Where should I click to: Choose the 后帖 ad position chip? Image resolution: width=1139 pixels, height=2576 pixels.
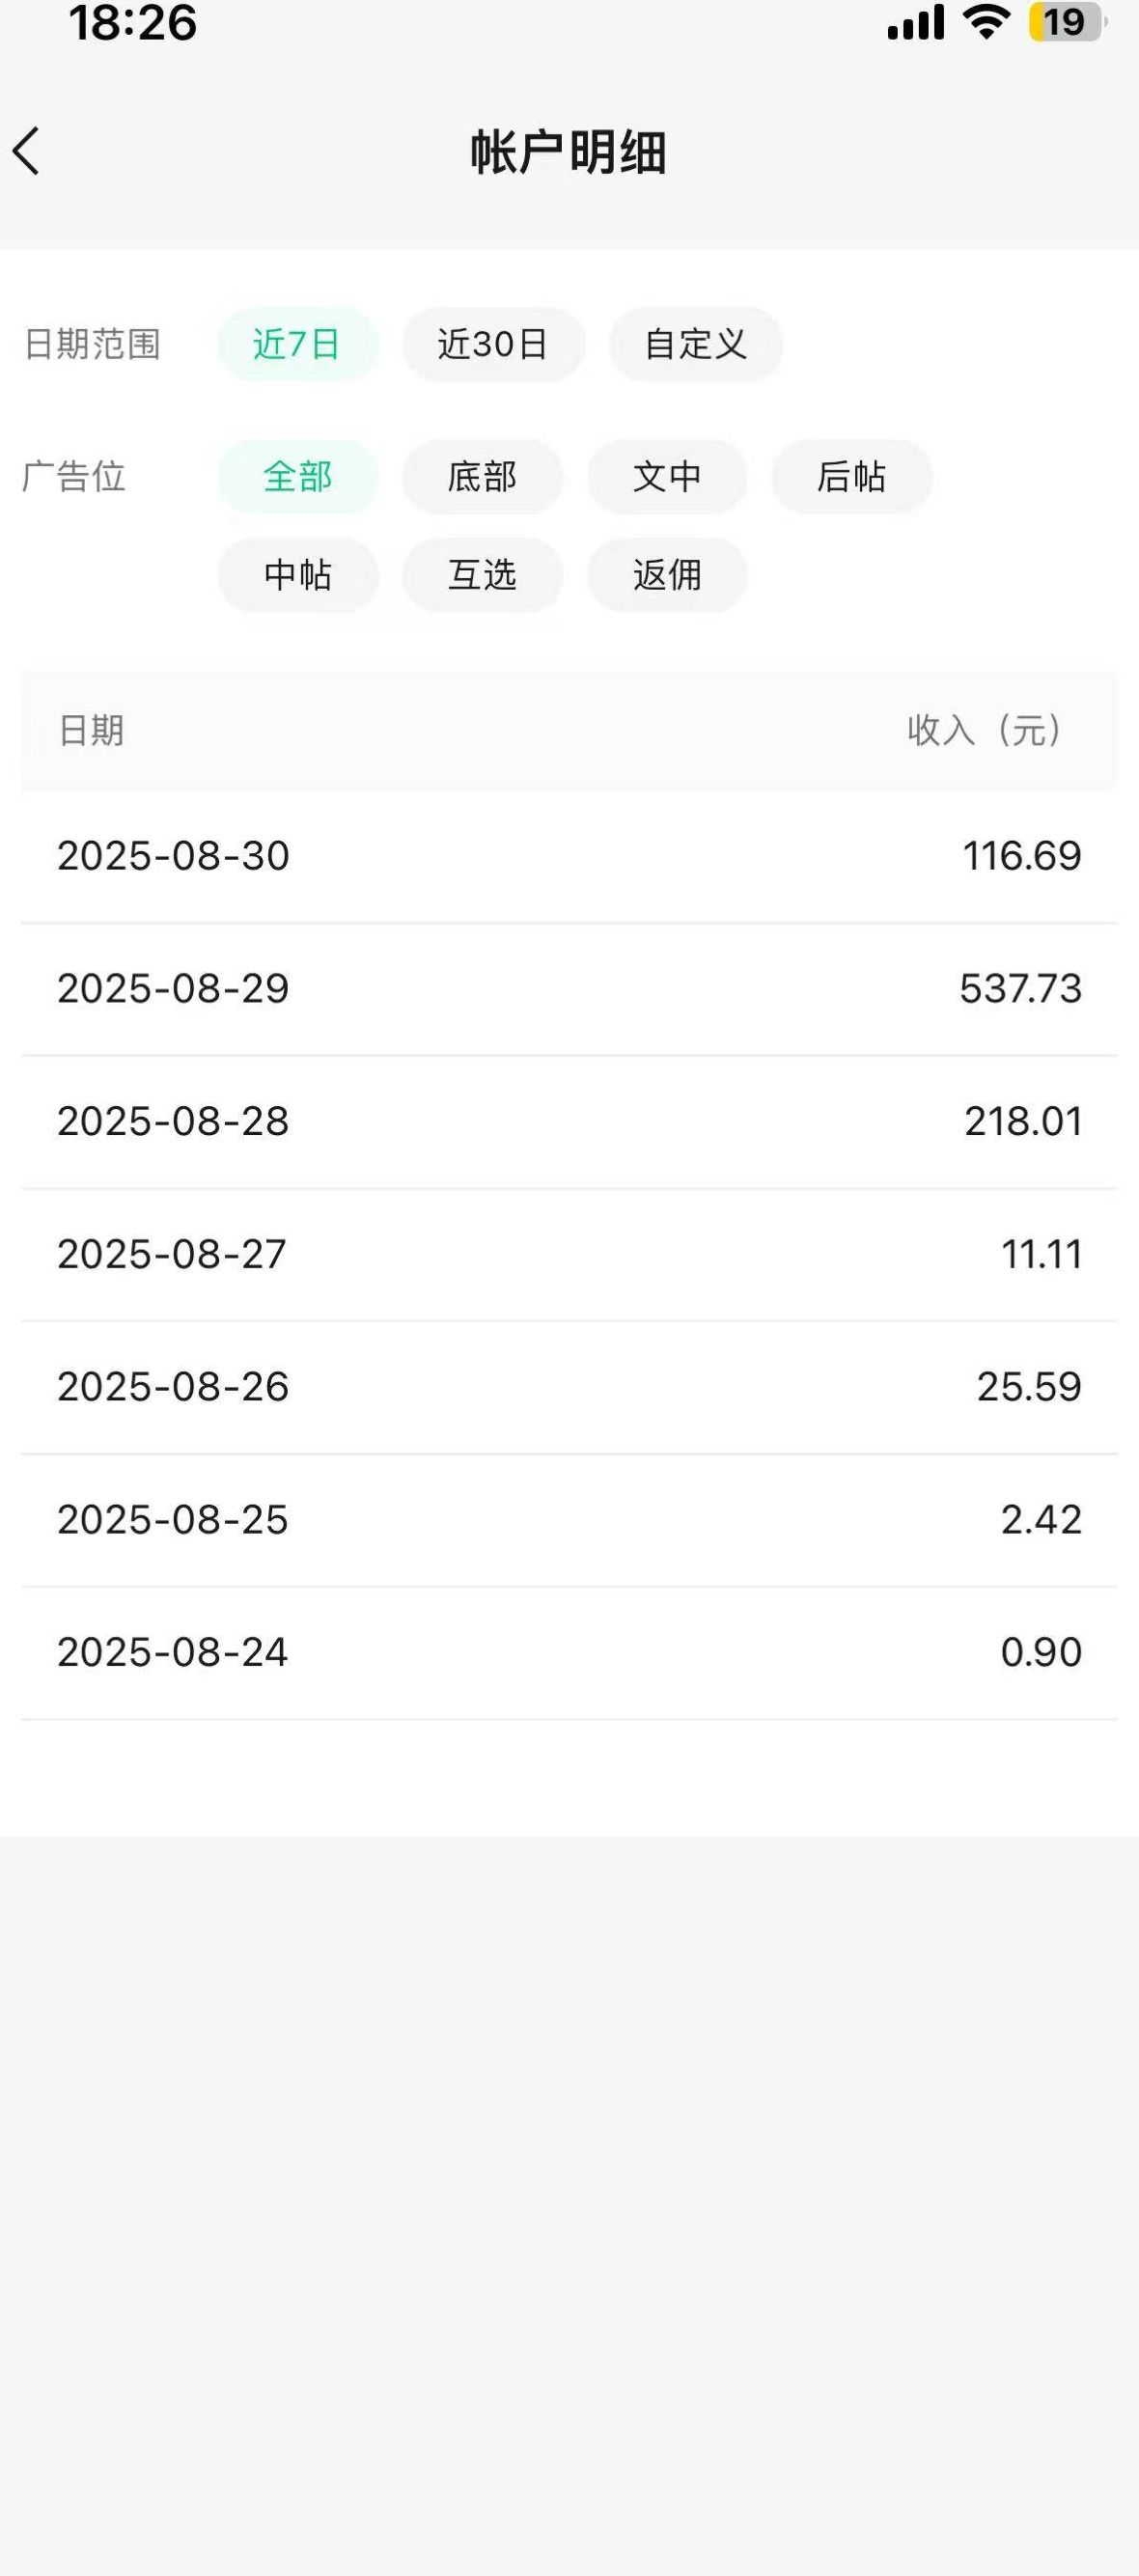point(851,476)
